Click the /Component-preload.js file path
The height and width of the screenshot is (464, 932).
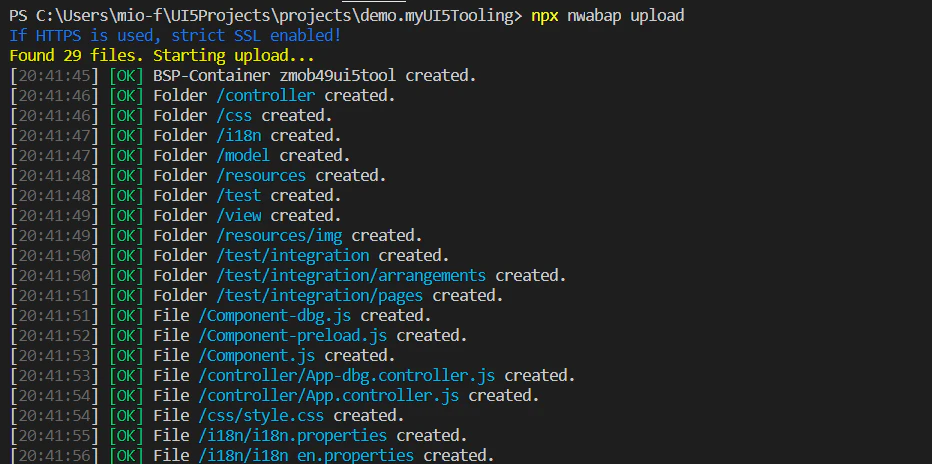[x=292, y=336]
